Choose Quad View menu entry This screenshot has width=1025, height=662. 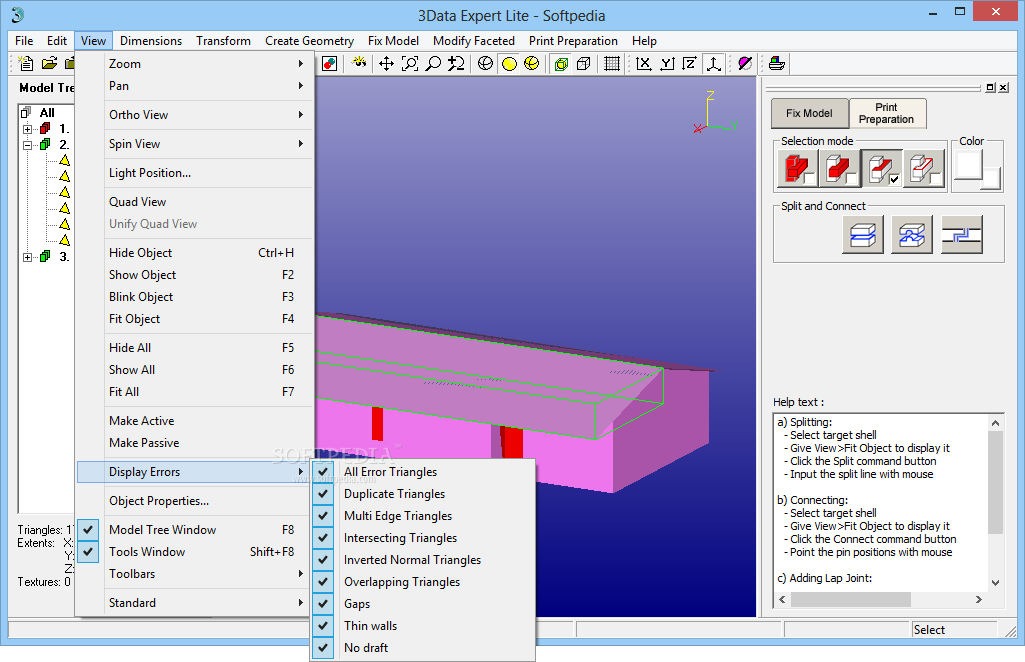click(194, 201)
